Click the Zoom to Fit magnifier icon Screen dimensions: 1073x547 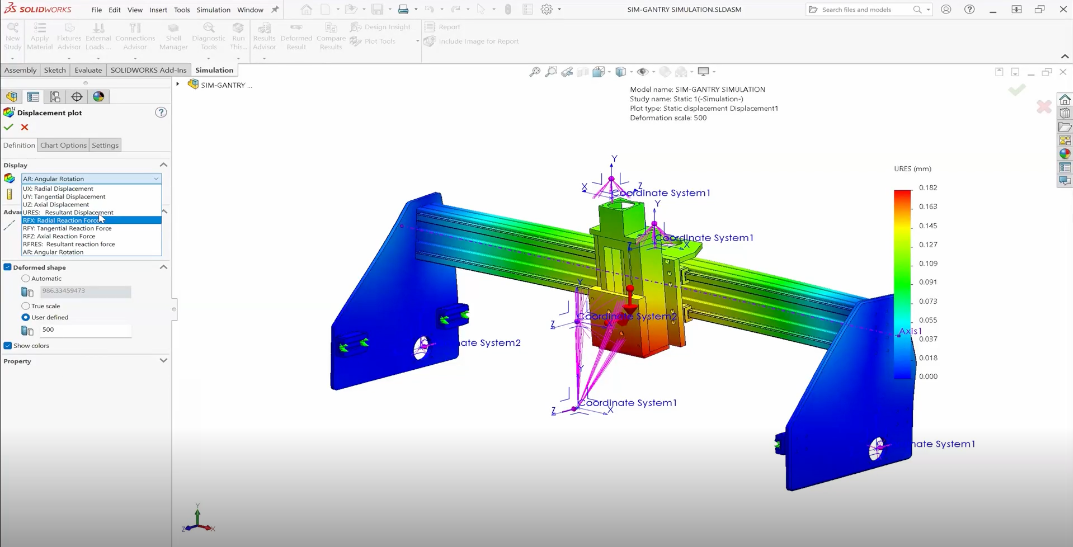coord(535,72)
